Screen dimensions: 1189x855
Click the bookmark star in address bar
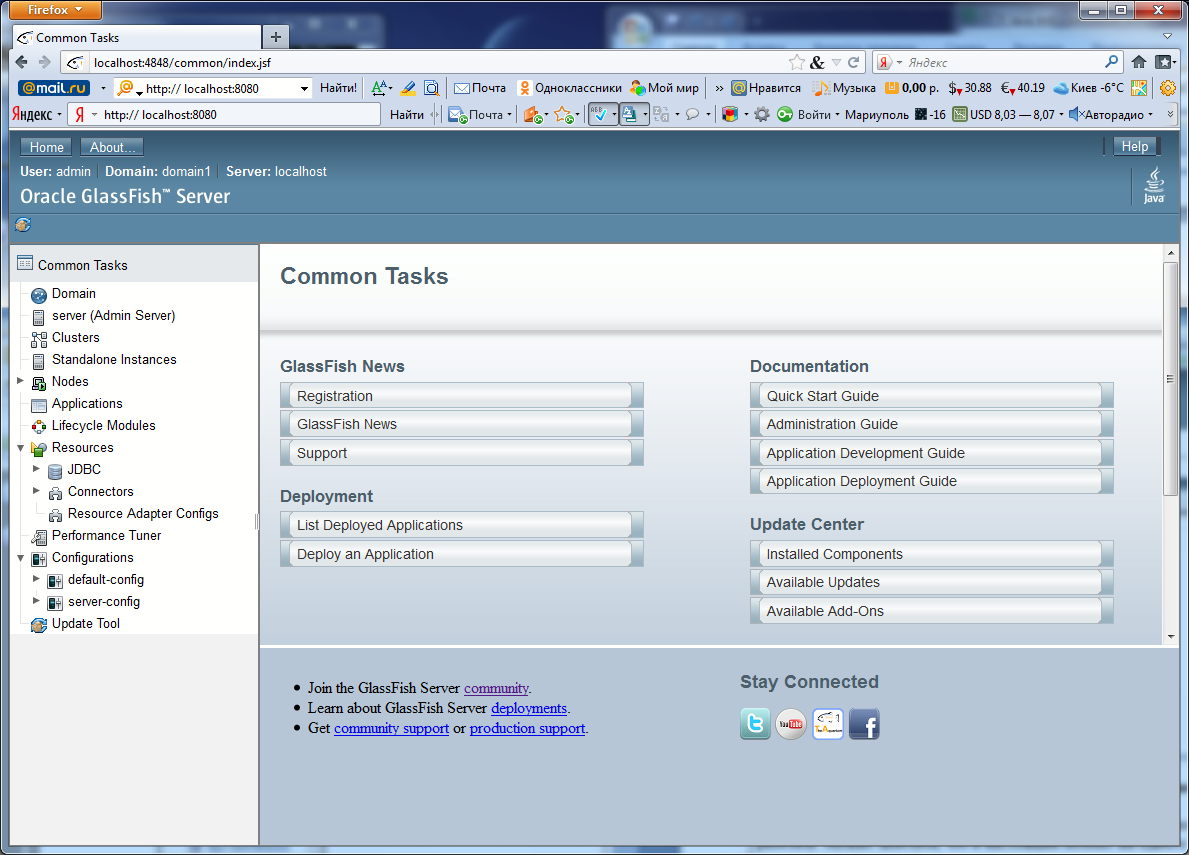coord(796,62)
